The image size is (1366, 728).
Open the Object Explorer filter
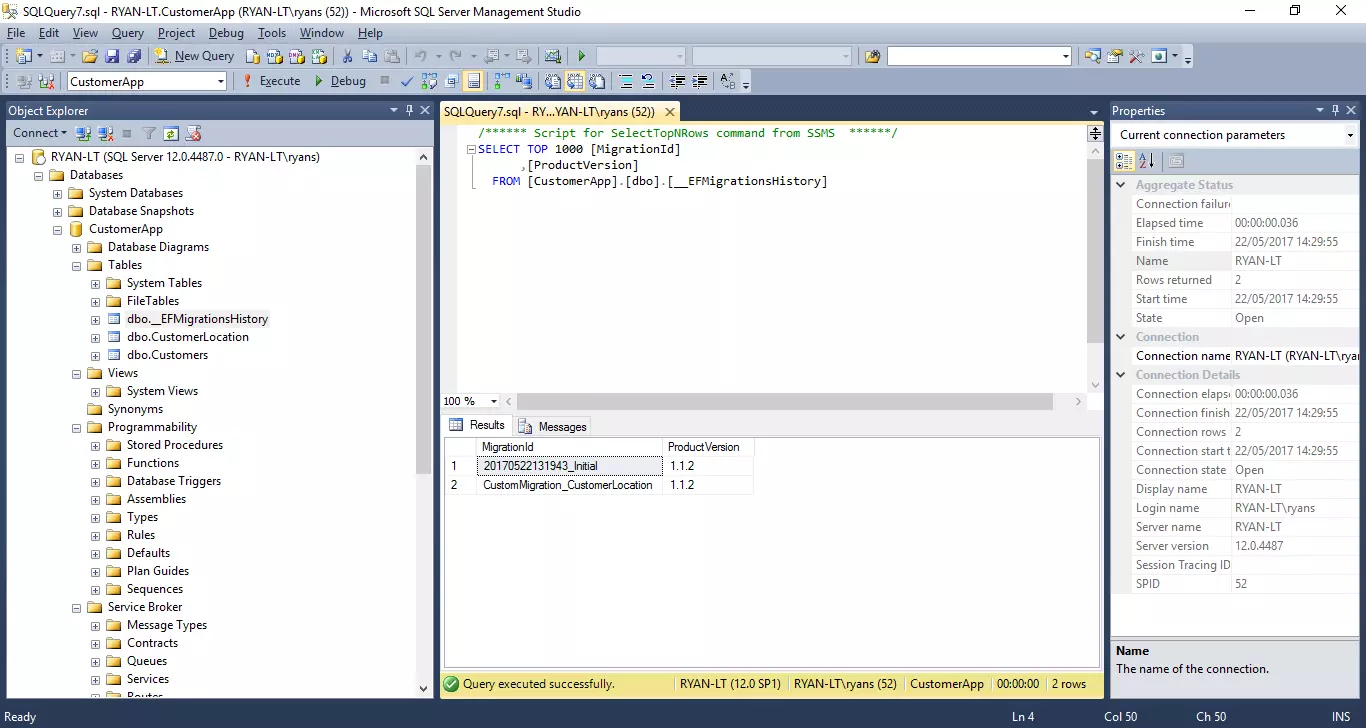point(149,133)
